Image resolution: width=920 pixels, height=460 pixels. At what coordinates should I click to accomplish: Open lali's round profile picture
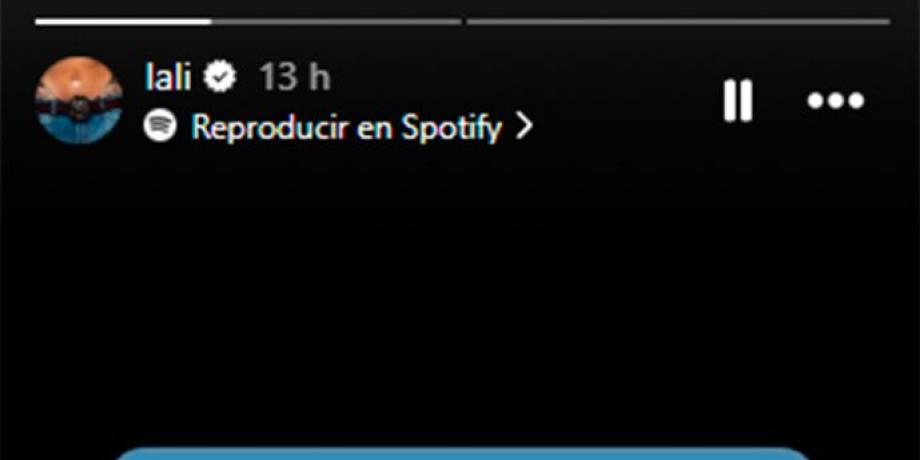(79, 100)
